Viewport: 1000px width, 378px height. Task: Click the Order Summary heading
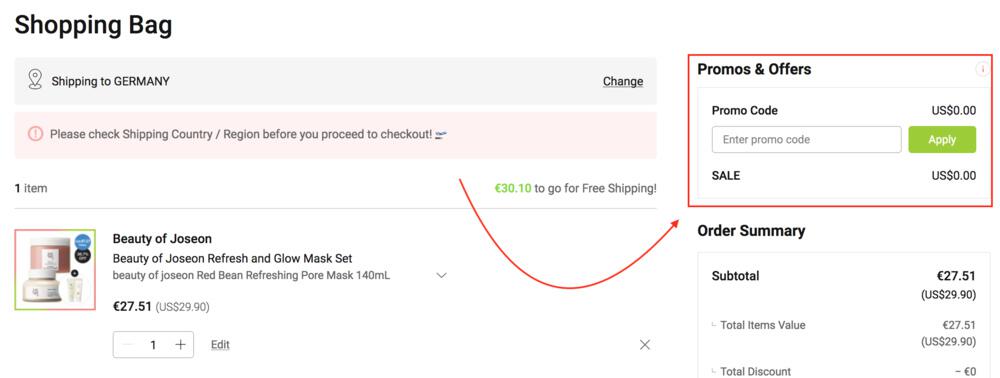pos(751,230)
